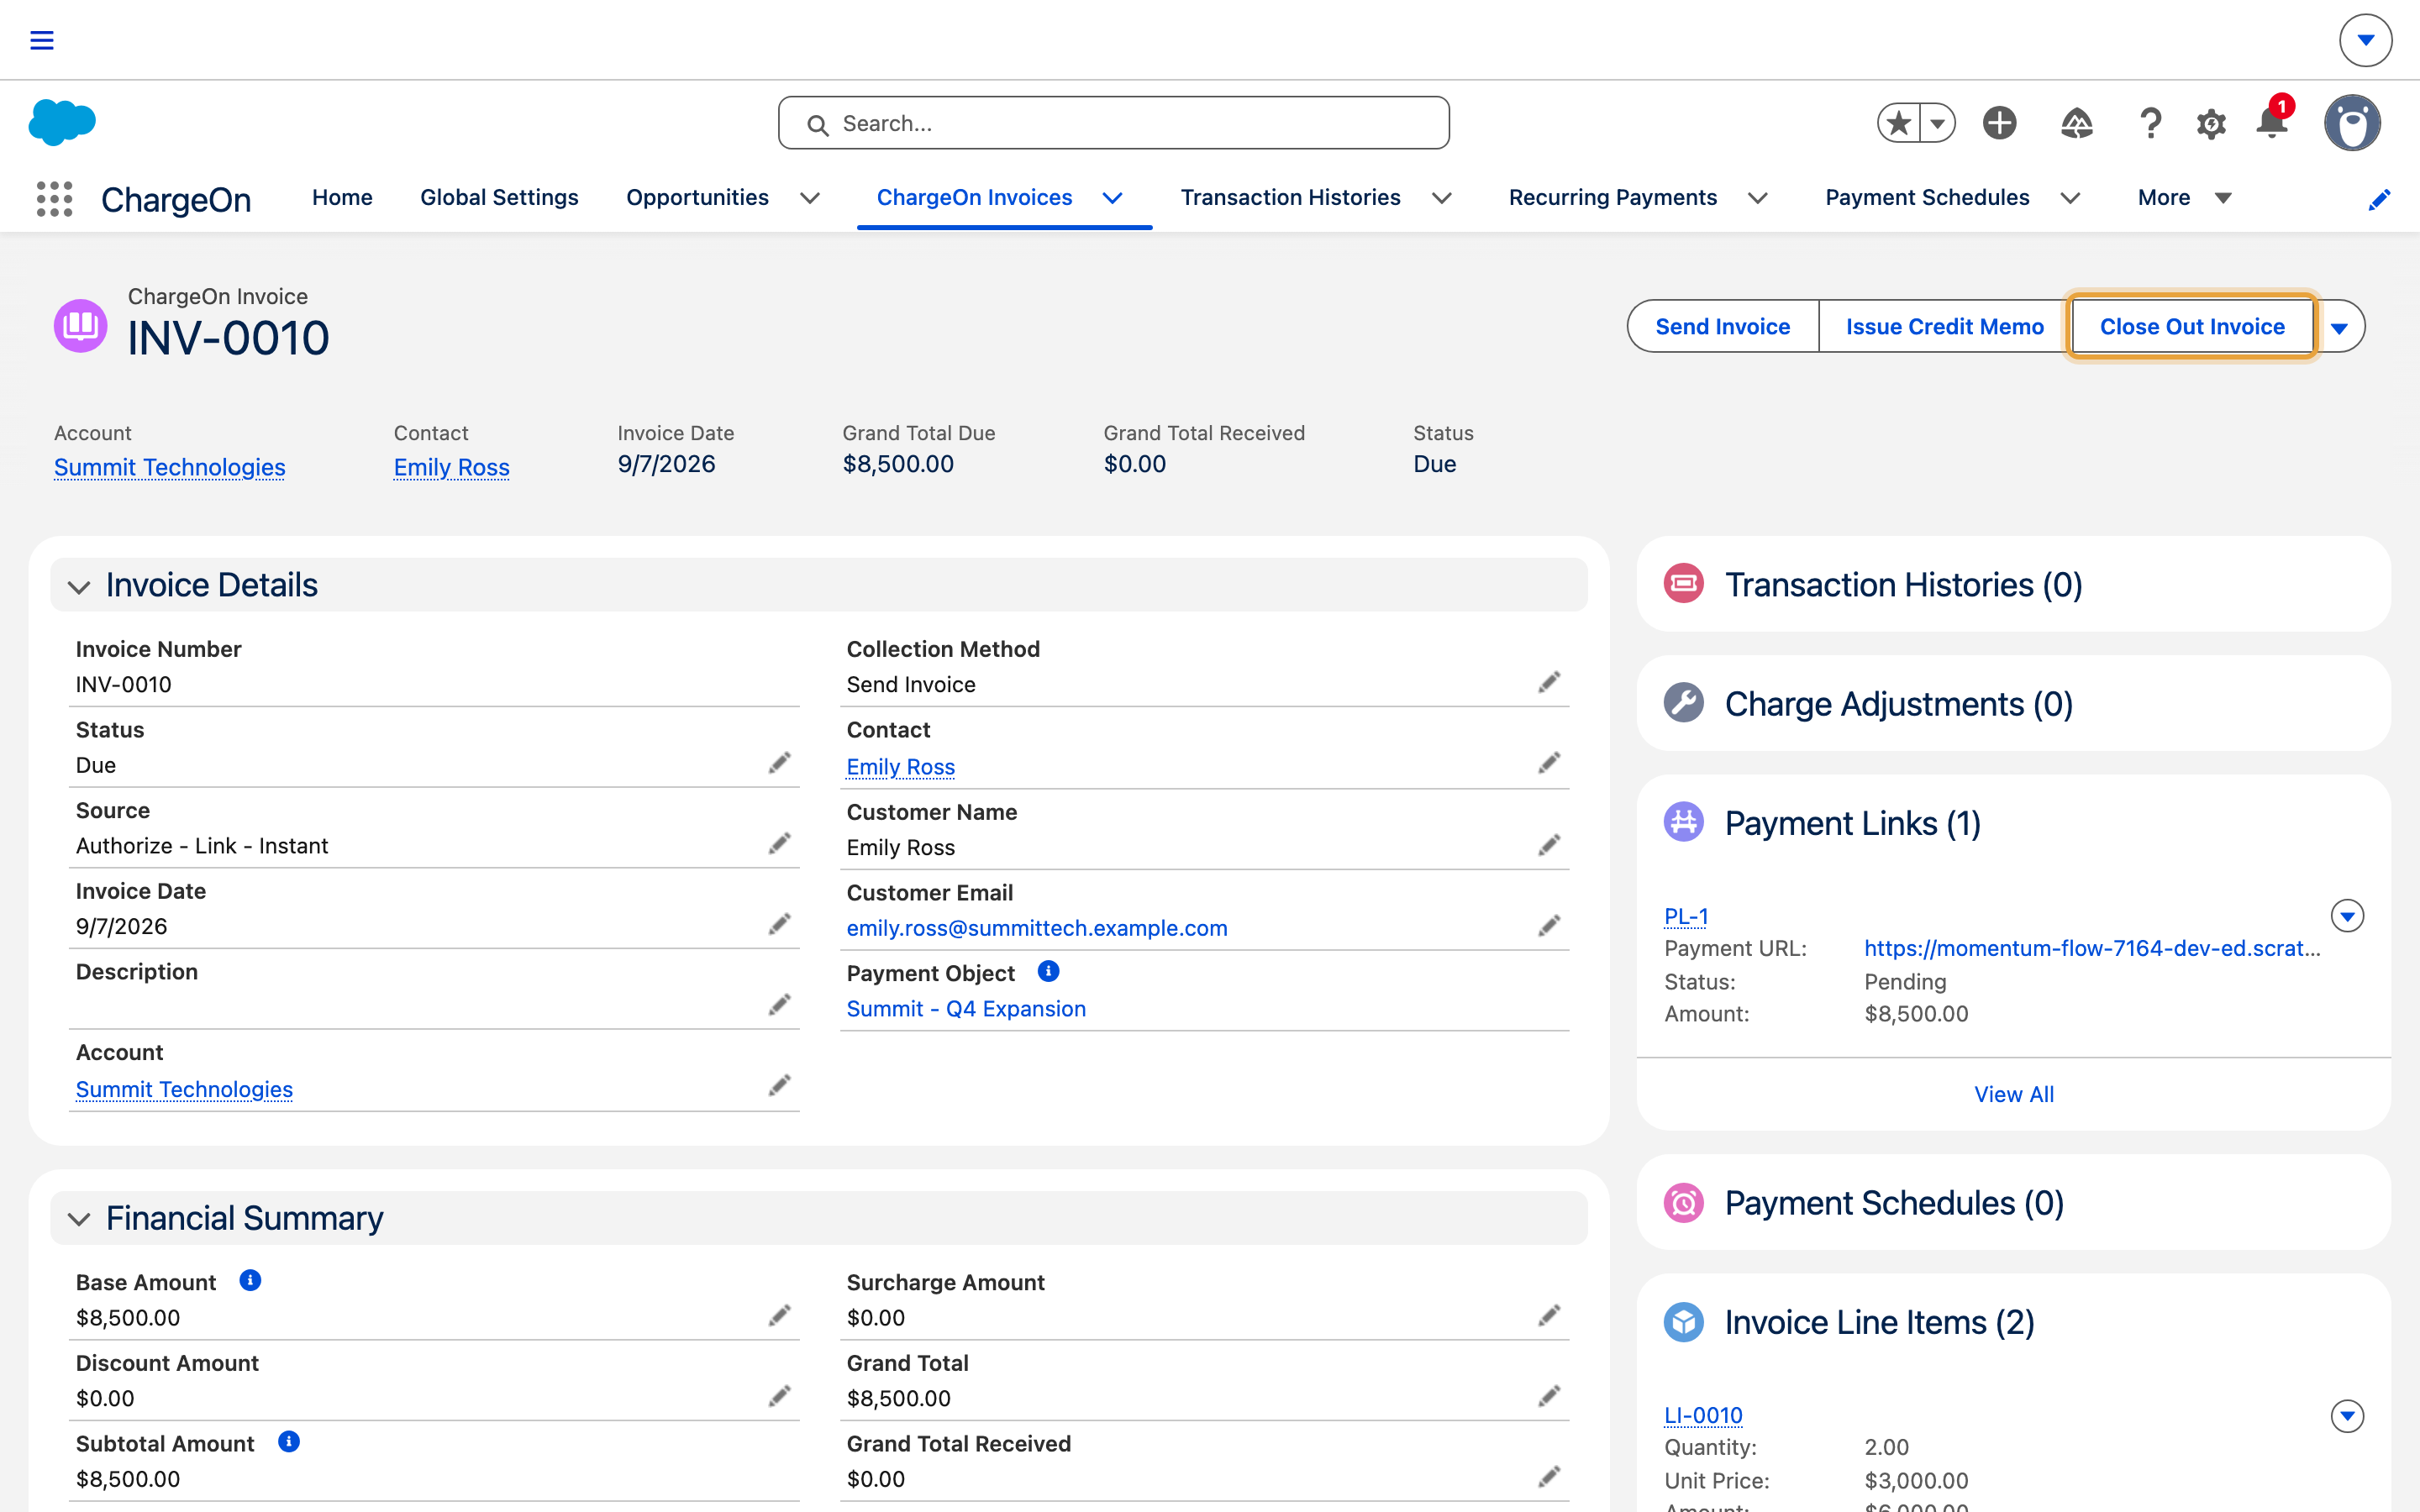Open the Global Settings tab
Image resolution: width=2420 pixels, height=1512 pixels.
[x=499, y=198]
